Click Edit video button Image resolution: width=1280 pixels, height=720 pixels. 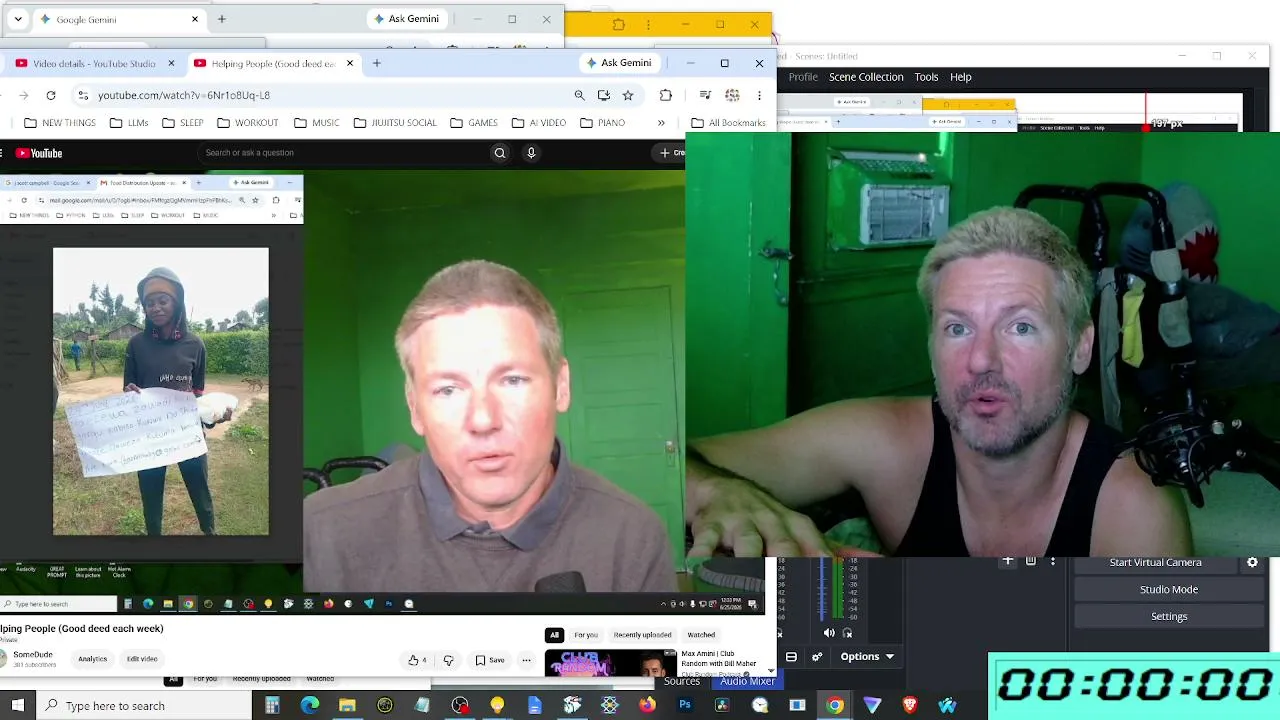[x=142, y=659]
